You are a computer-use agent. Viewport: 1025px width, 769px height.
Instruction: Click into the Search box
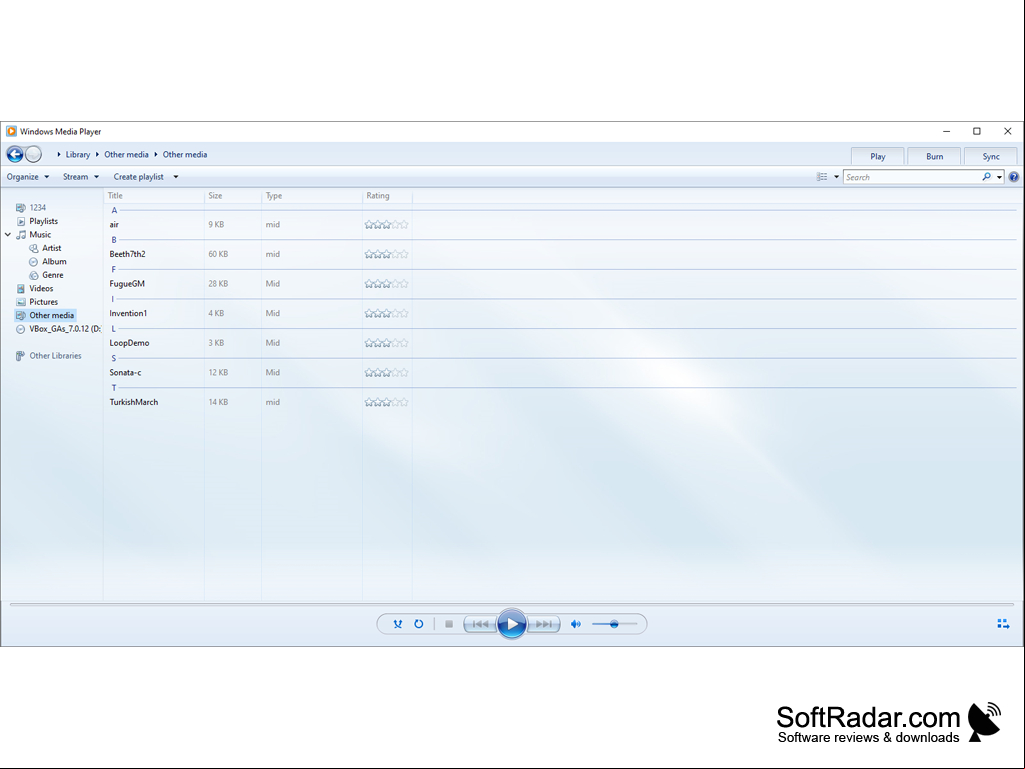[912, 177]
